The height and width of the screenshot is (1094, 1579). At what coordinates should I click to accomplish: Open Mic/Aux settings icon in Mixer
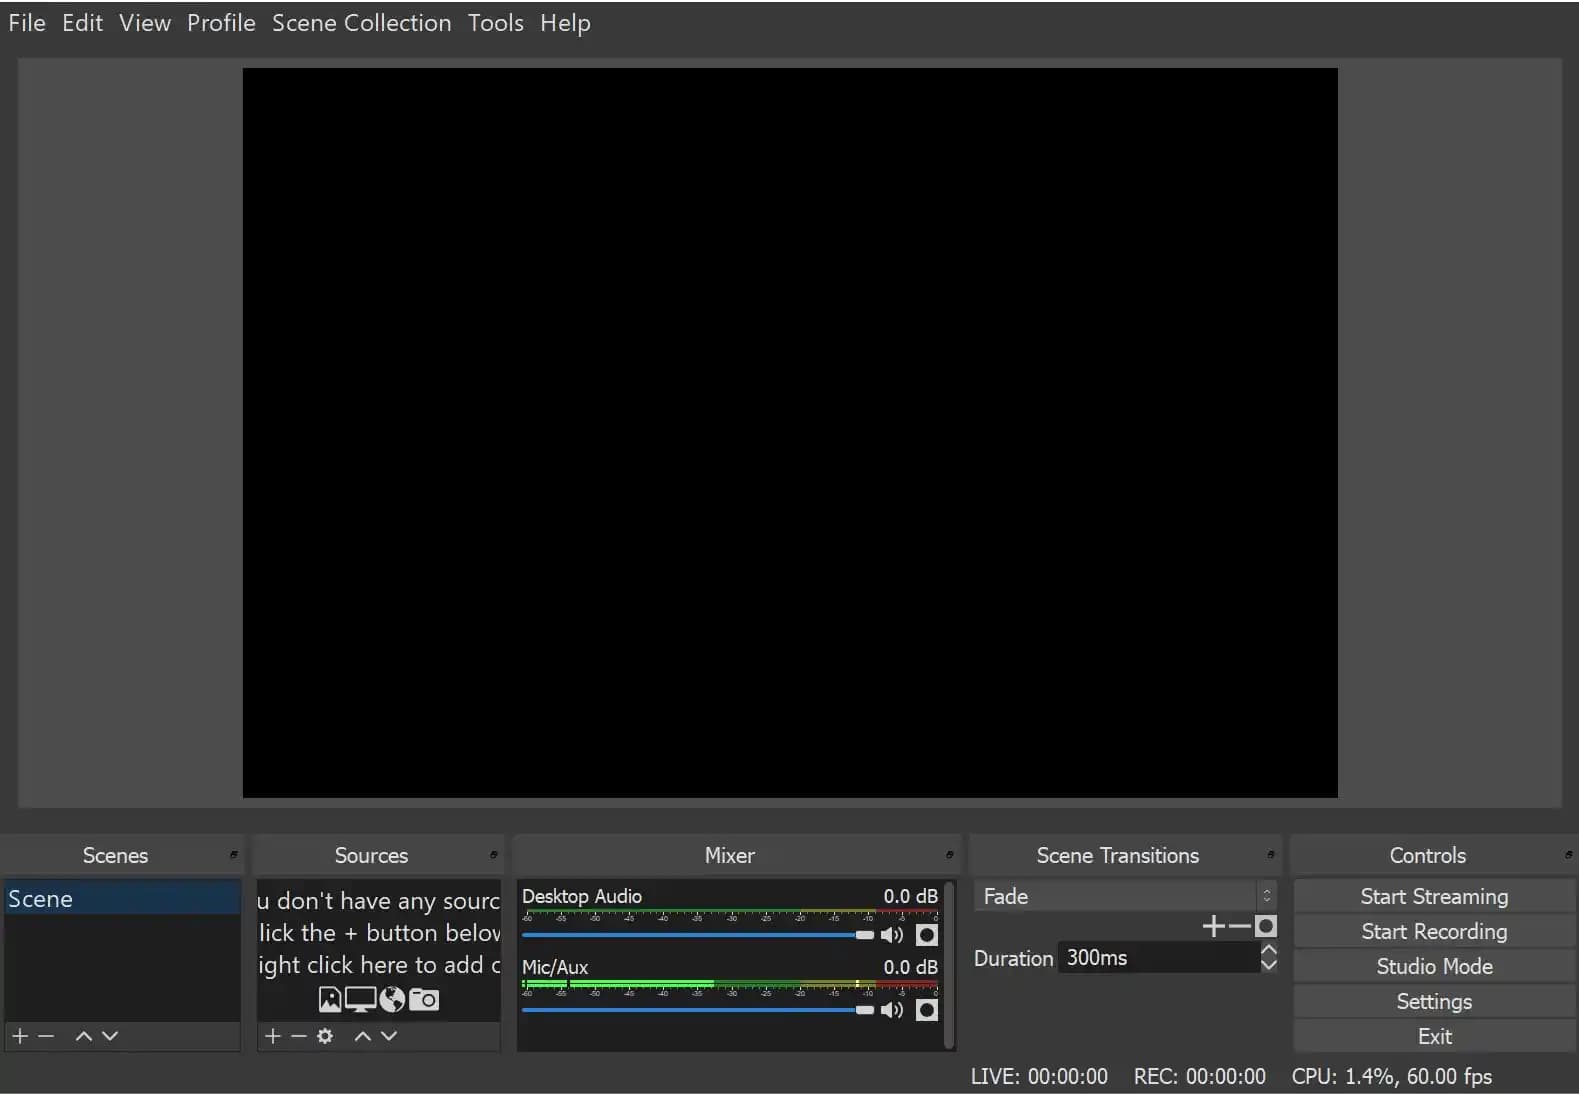[927, 1010]
